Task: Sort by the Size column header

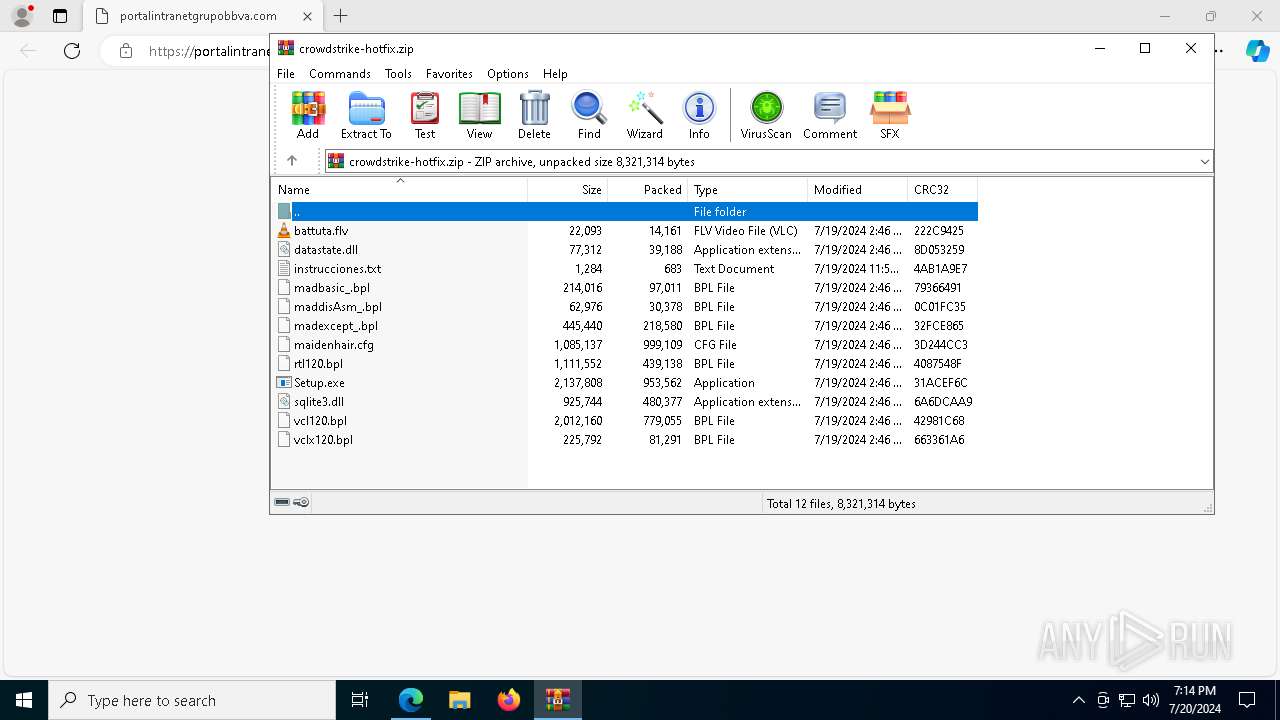Action: point(568,190)
